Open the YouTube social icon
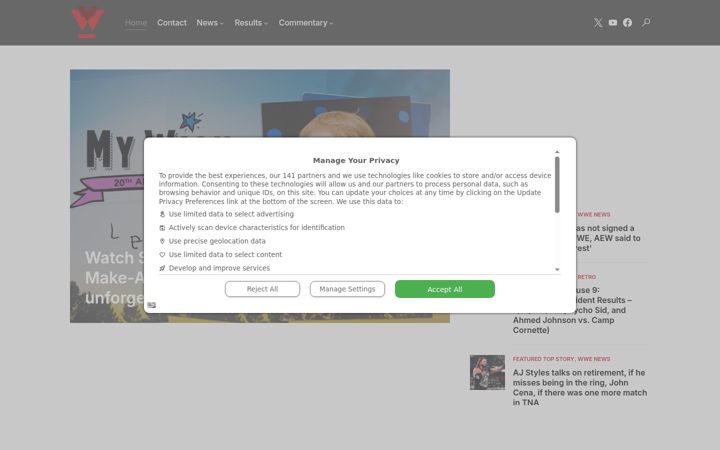Viewport: 720px width, 450px height. [613, 22]
